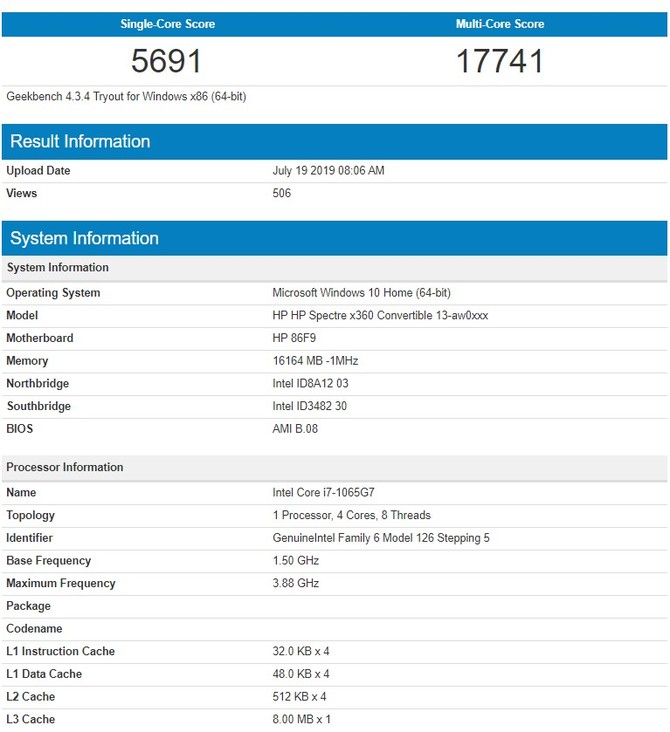Screen dimensions: 670x732
Task: Click the Identifier label
Action: point(29,538)
